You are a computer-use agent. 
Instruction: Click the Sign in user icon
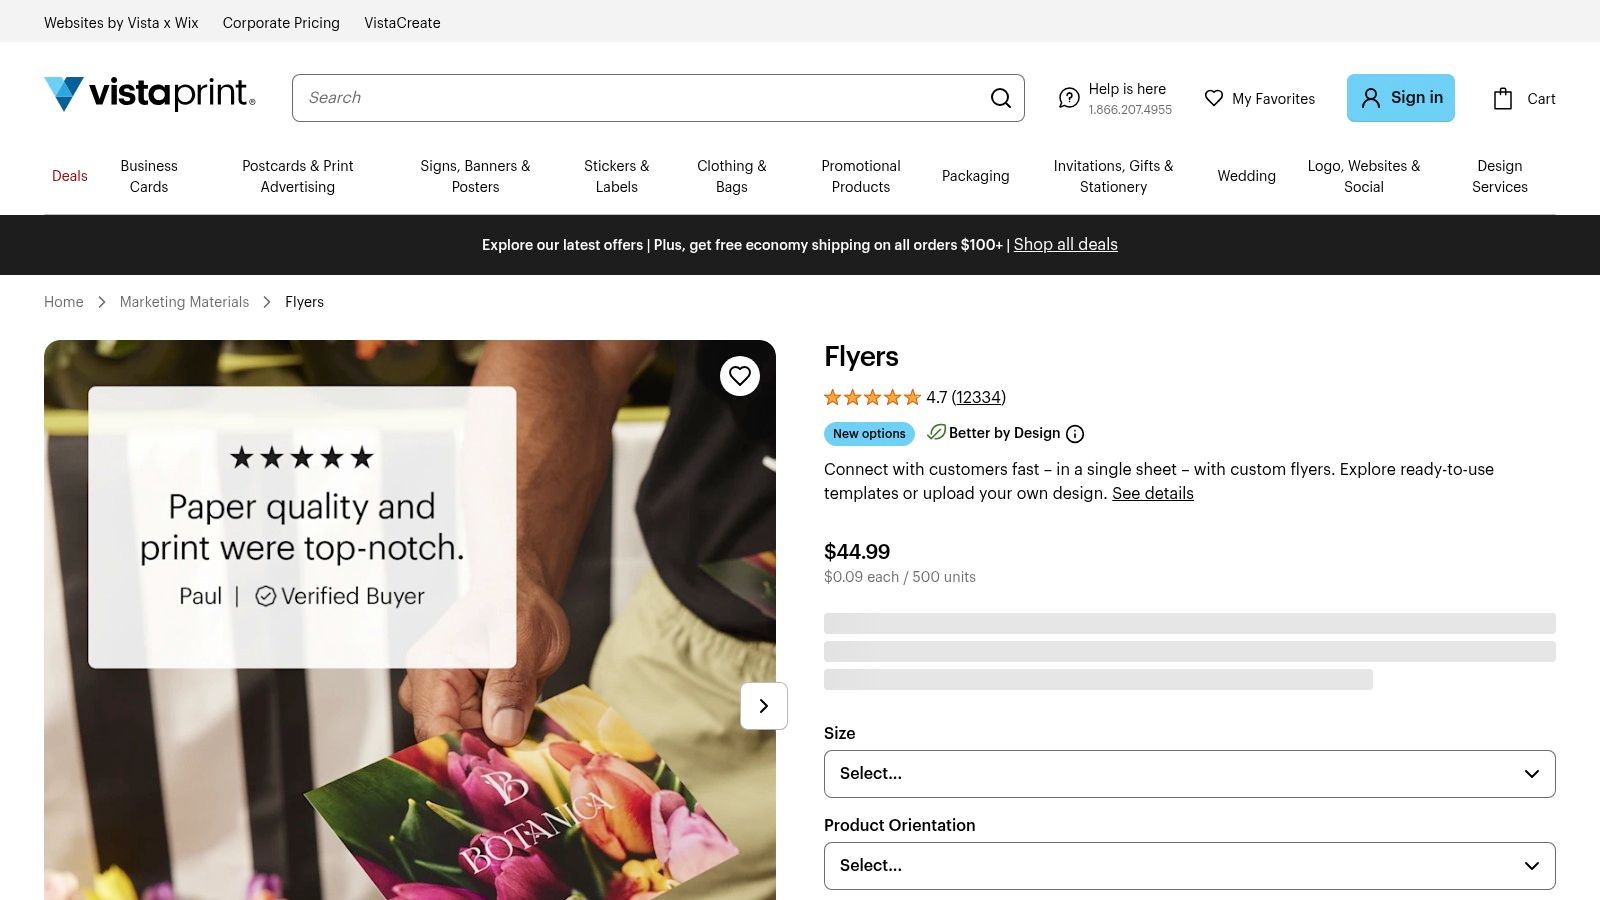click(x=1371, y=98)
